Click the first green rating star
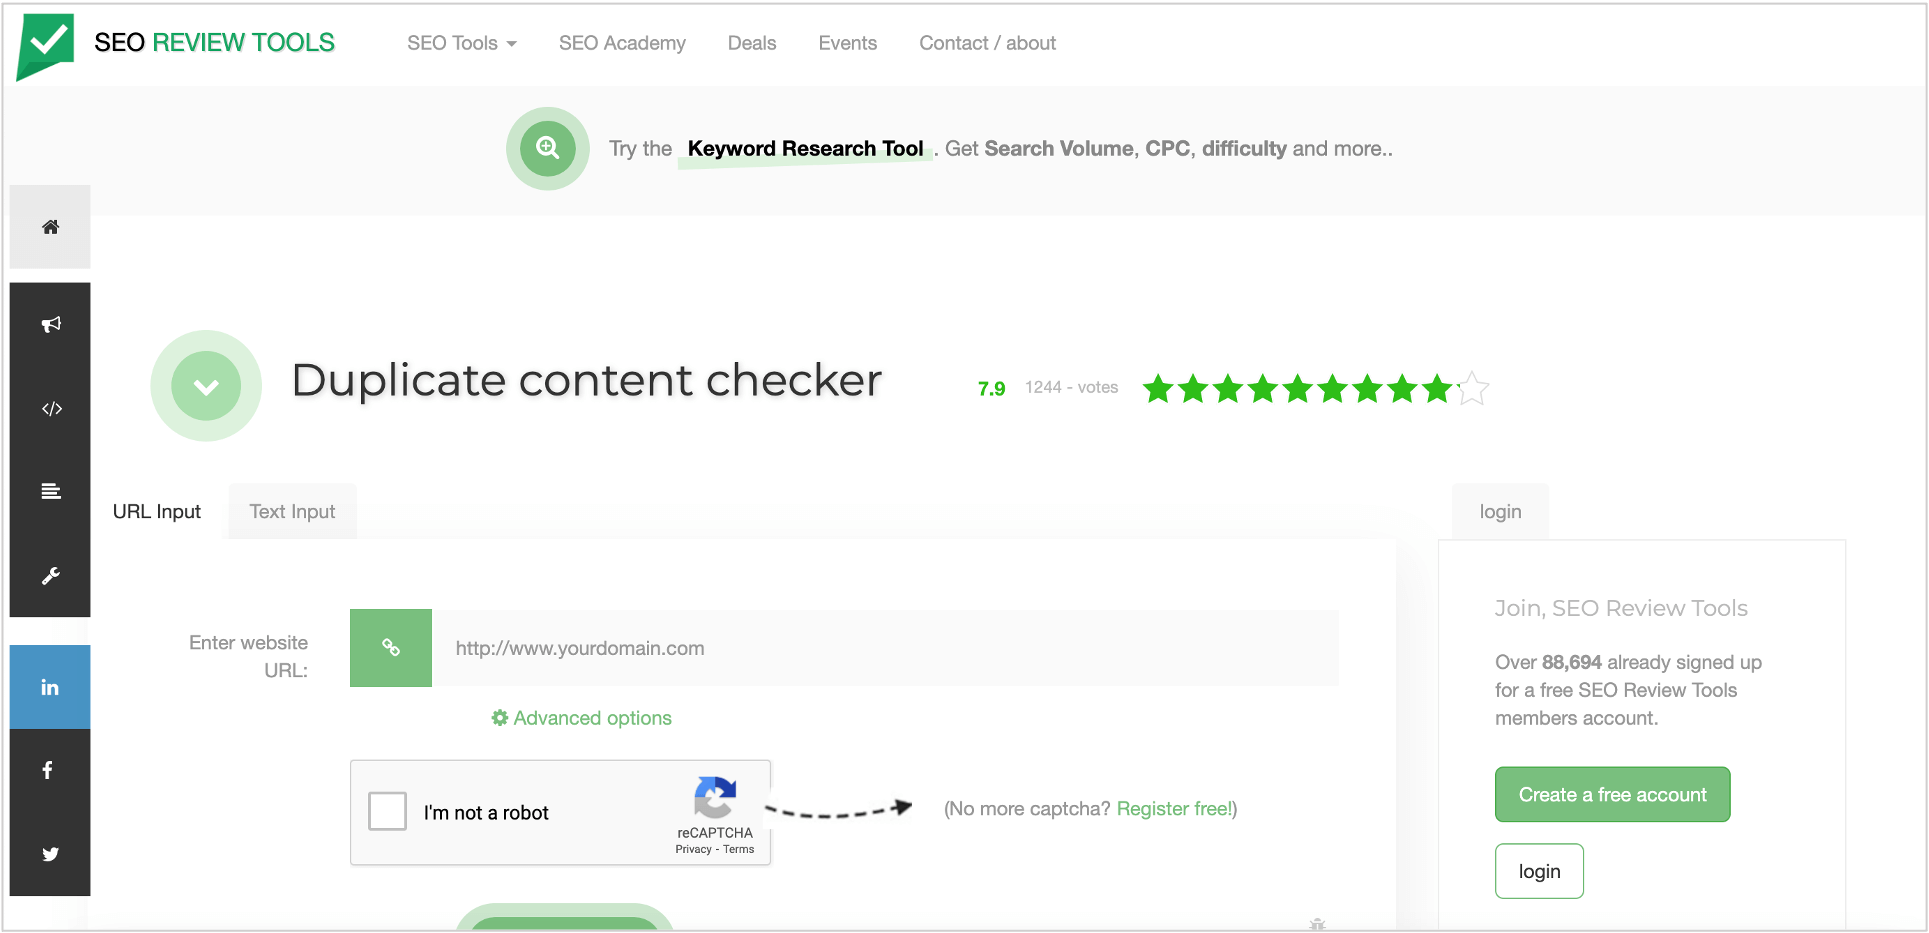 point(1158,388)
